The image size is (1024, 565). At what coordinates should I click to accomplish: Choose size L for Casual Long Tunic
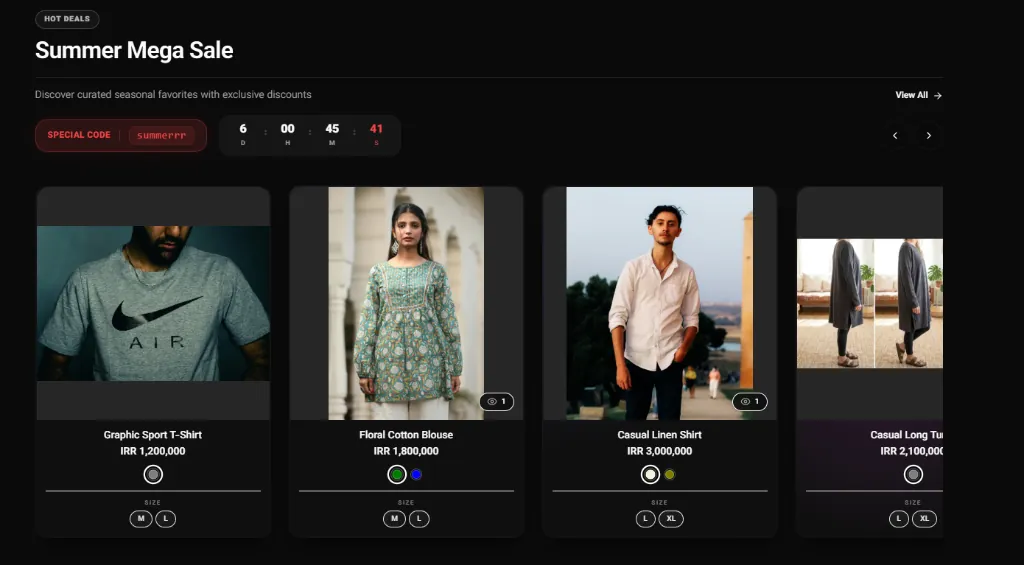pyautogui.click(x=899, y=519)
